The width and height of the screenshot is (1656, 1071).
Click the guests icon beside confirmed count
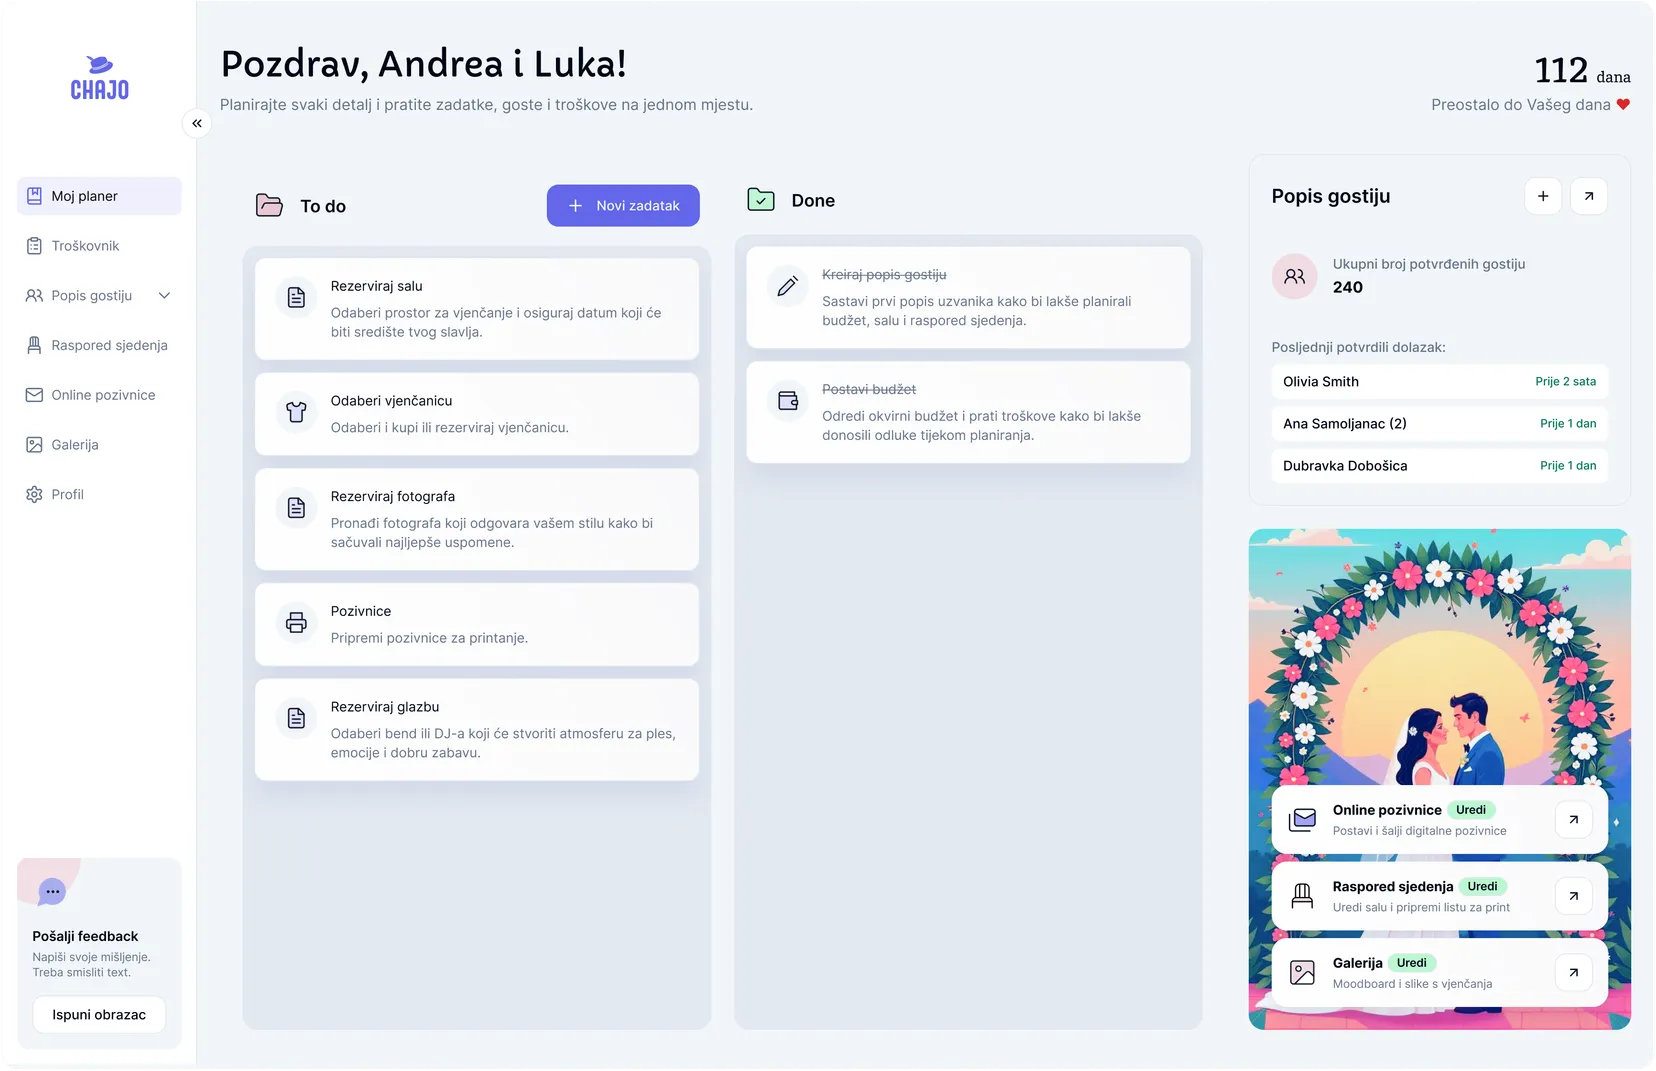coord(1295,276)
